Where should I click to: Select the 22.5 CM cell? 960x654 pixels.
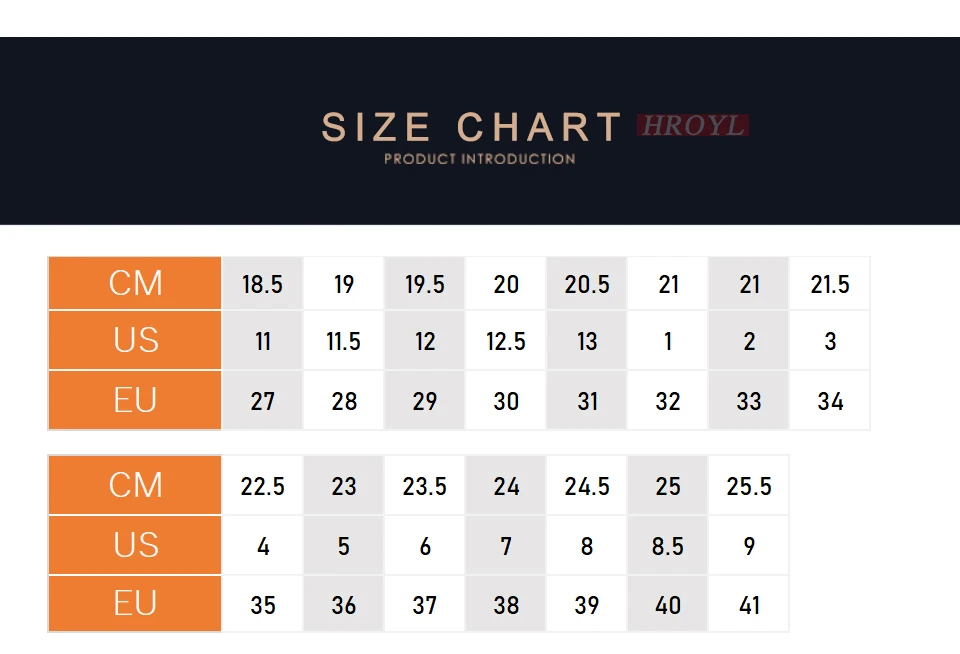pos(262,486)
